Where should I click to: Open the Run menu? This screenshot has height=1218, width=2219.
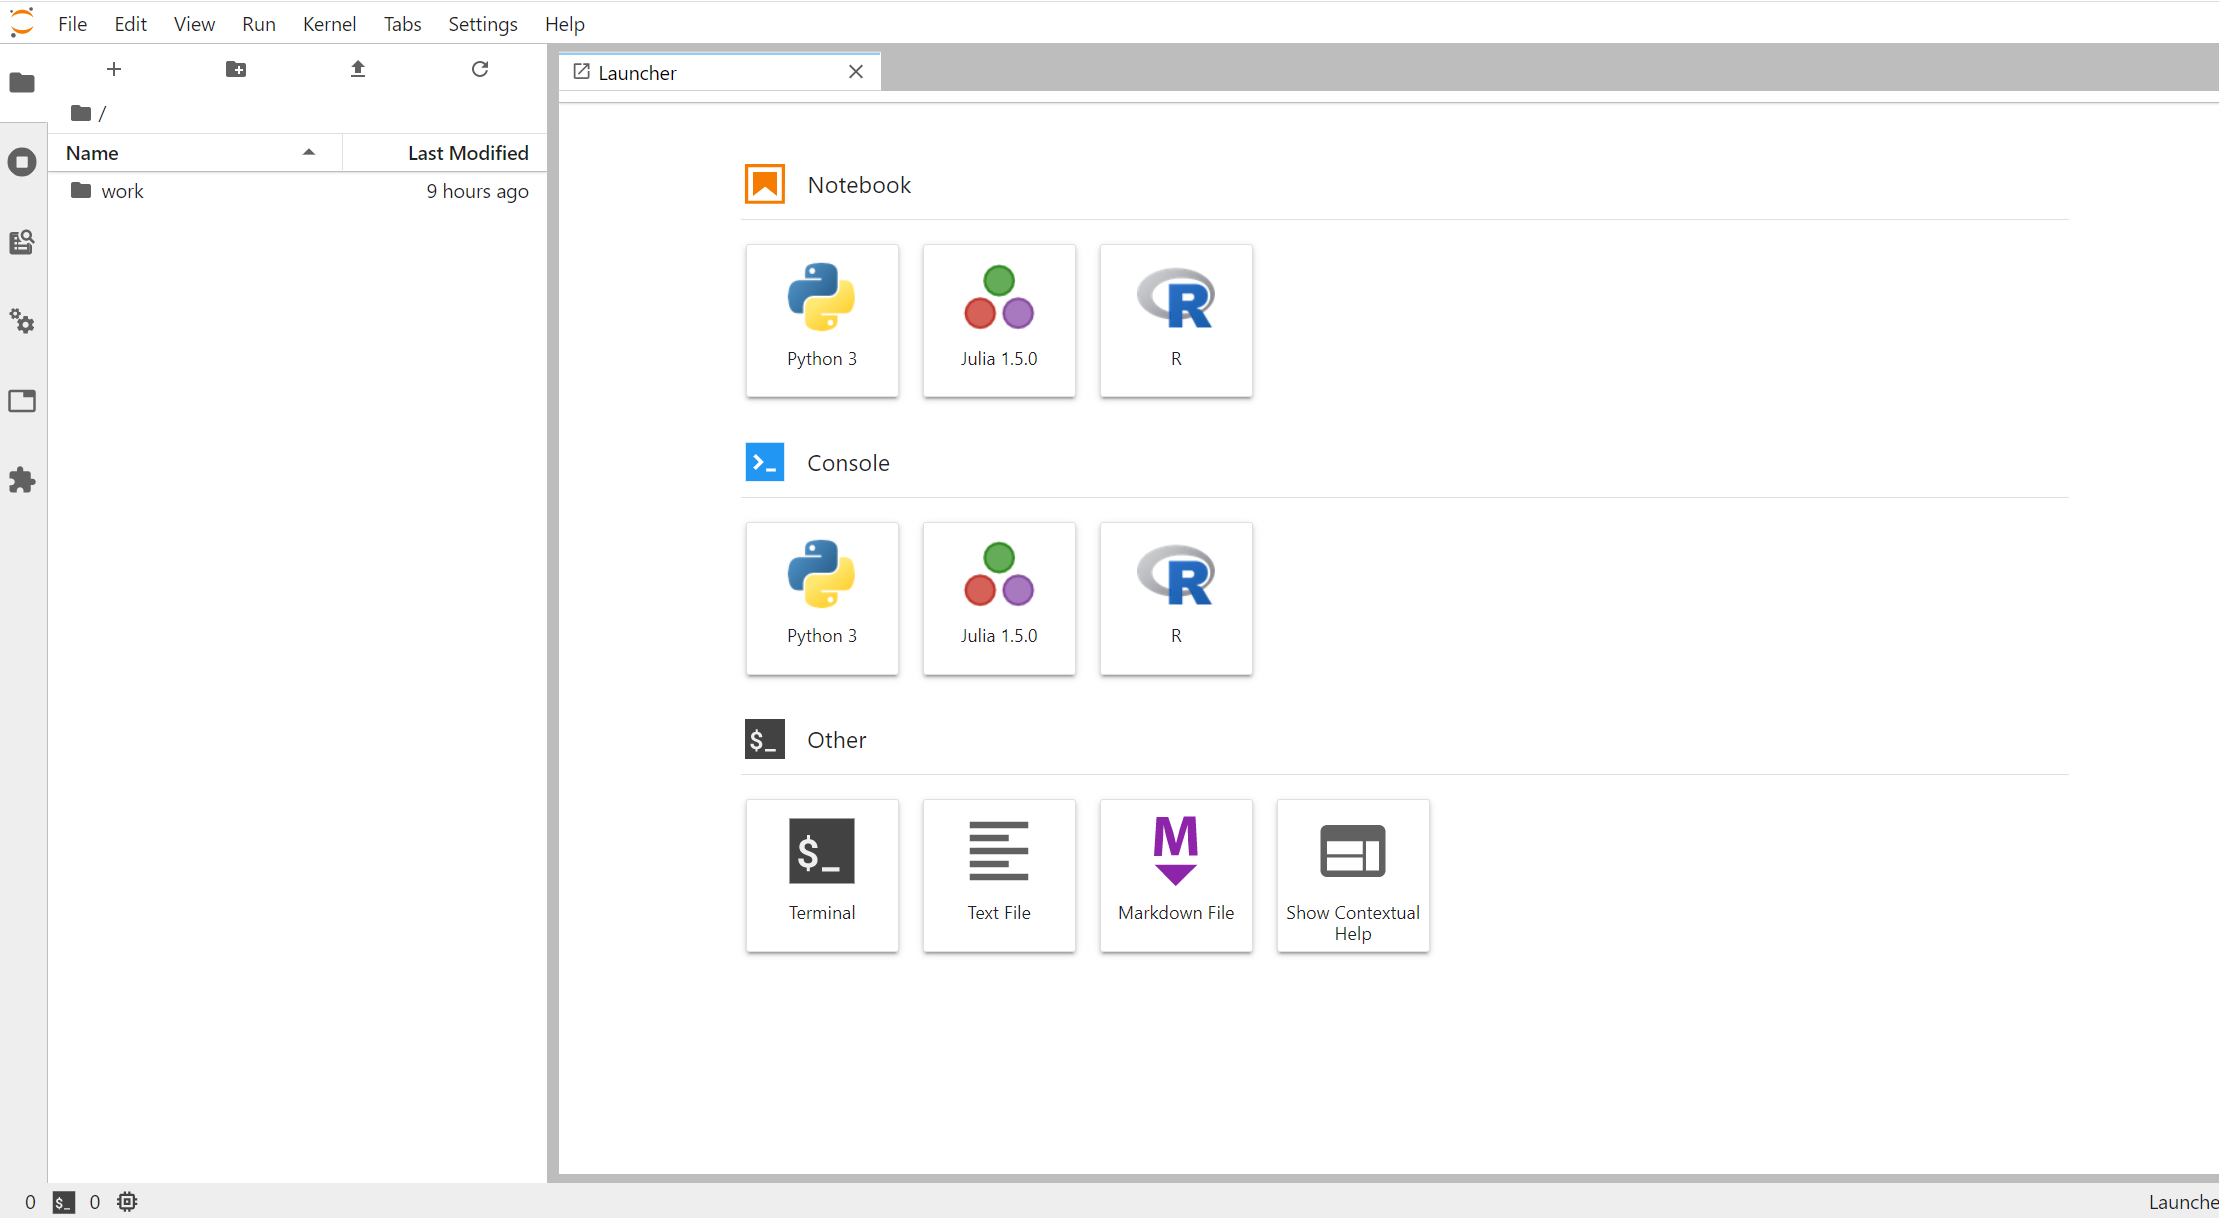(x=259, y=24)
